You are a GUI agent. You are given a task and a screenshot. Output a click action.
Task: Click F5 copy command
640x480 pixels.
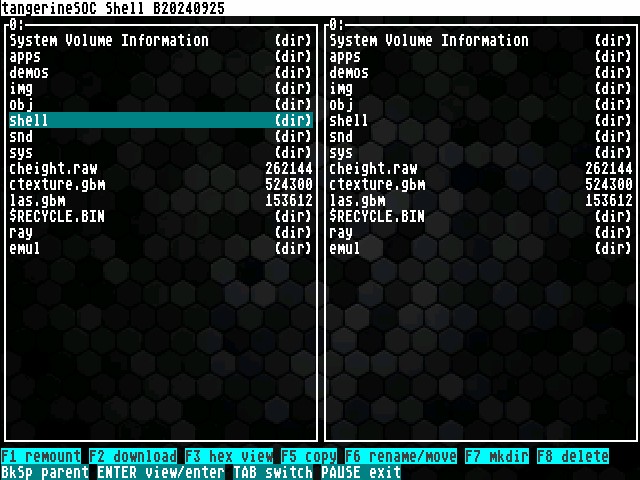pyautogui.click(x=309, y=456)
